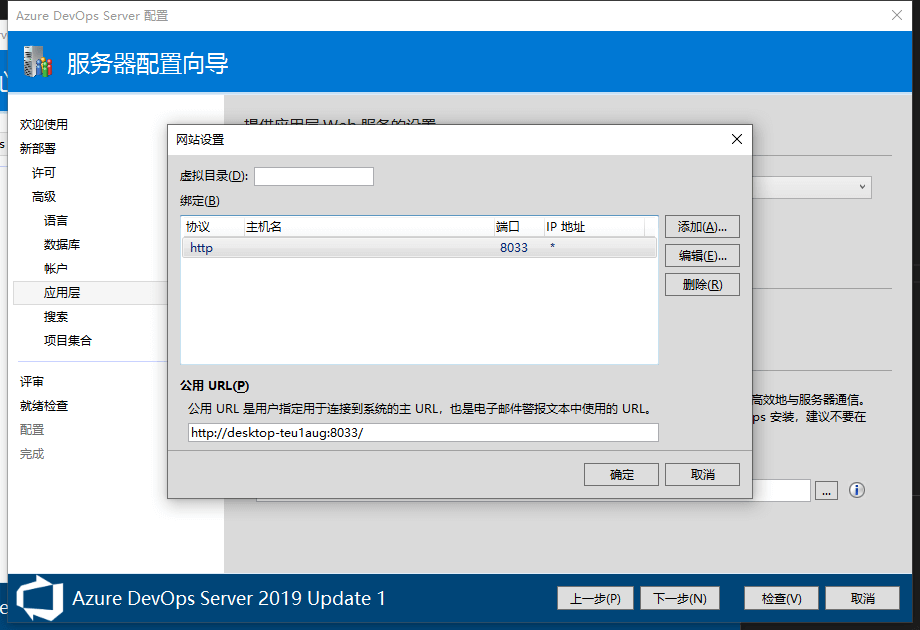
Task: Confirm website settings with 确定
Action: [x=621, y=474]
